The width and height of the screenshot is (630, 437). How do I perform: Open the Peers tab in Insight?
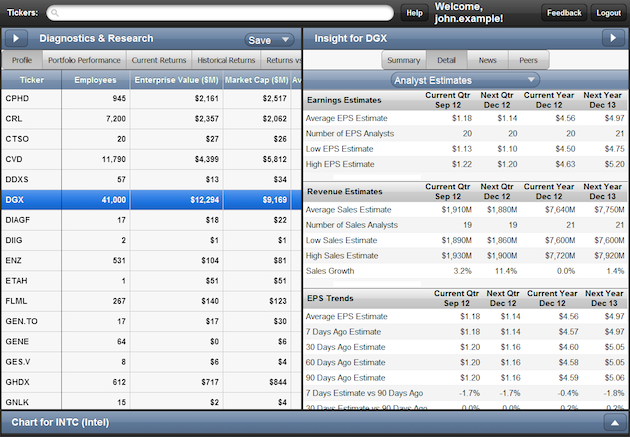click(528, 60)
